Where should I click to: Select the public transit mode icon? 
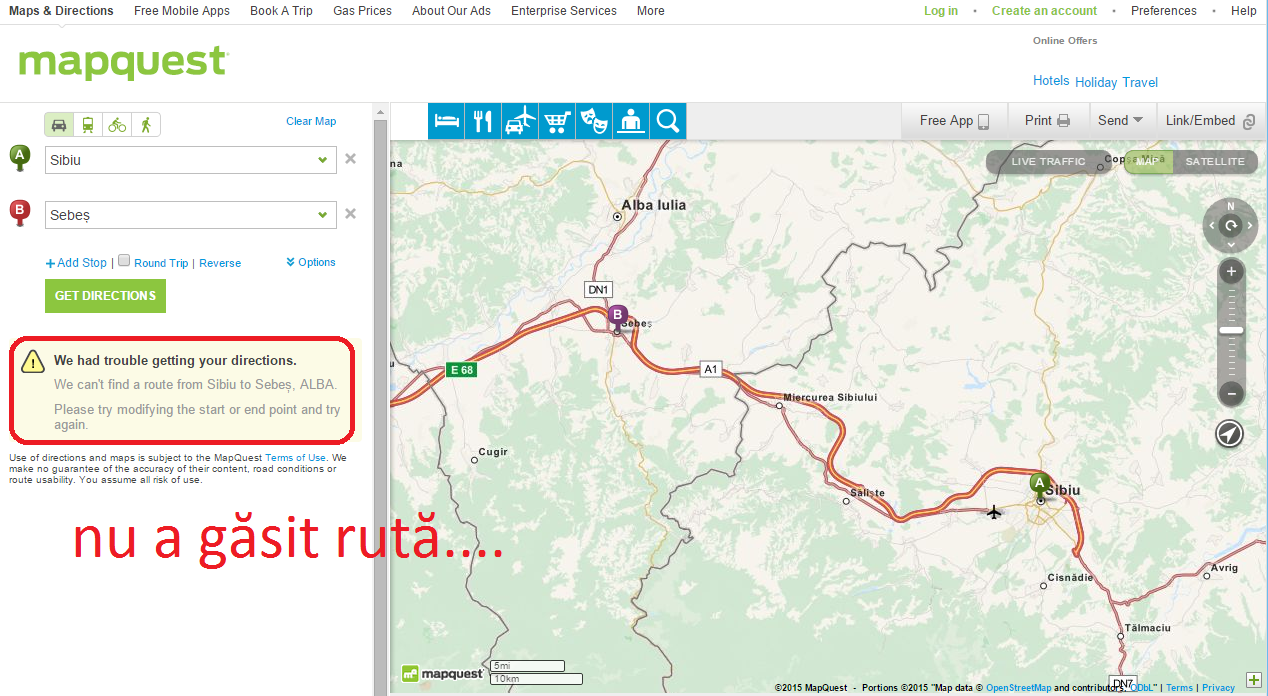tap(88, 125)
